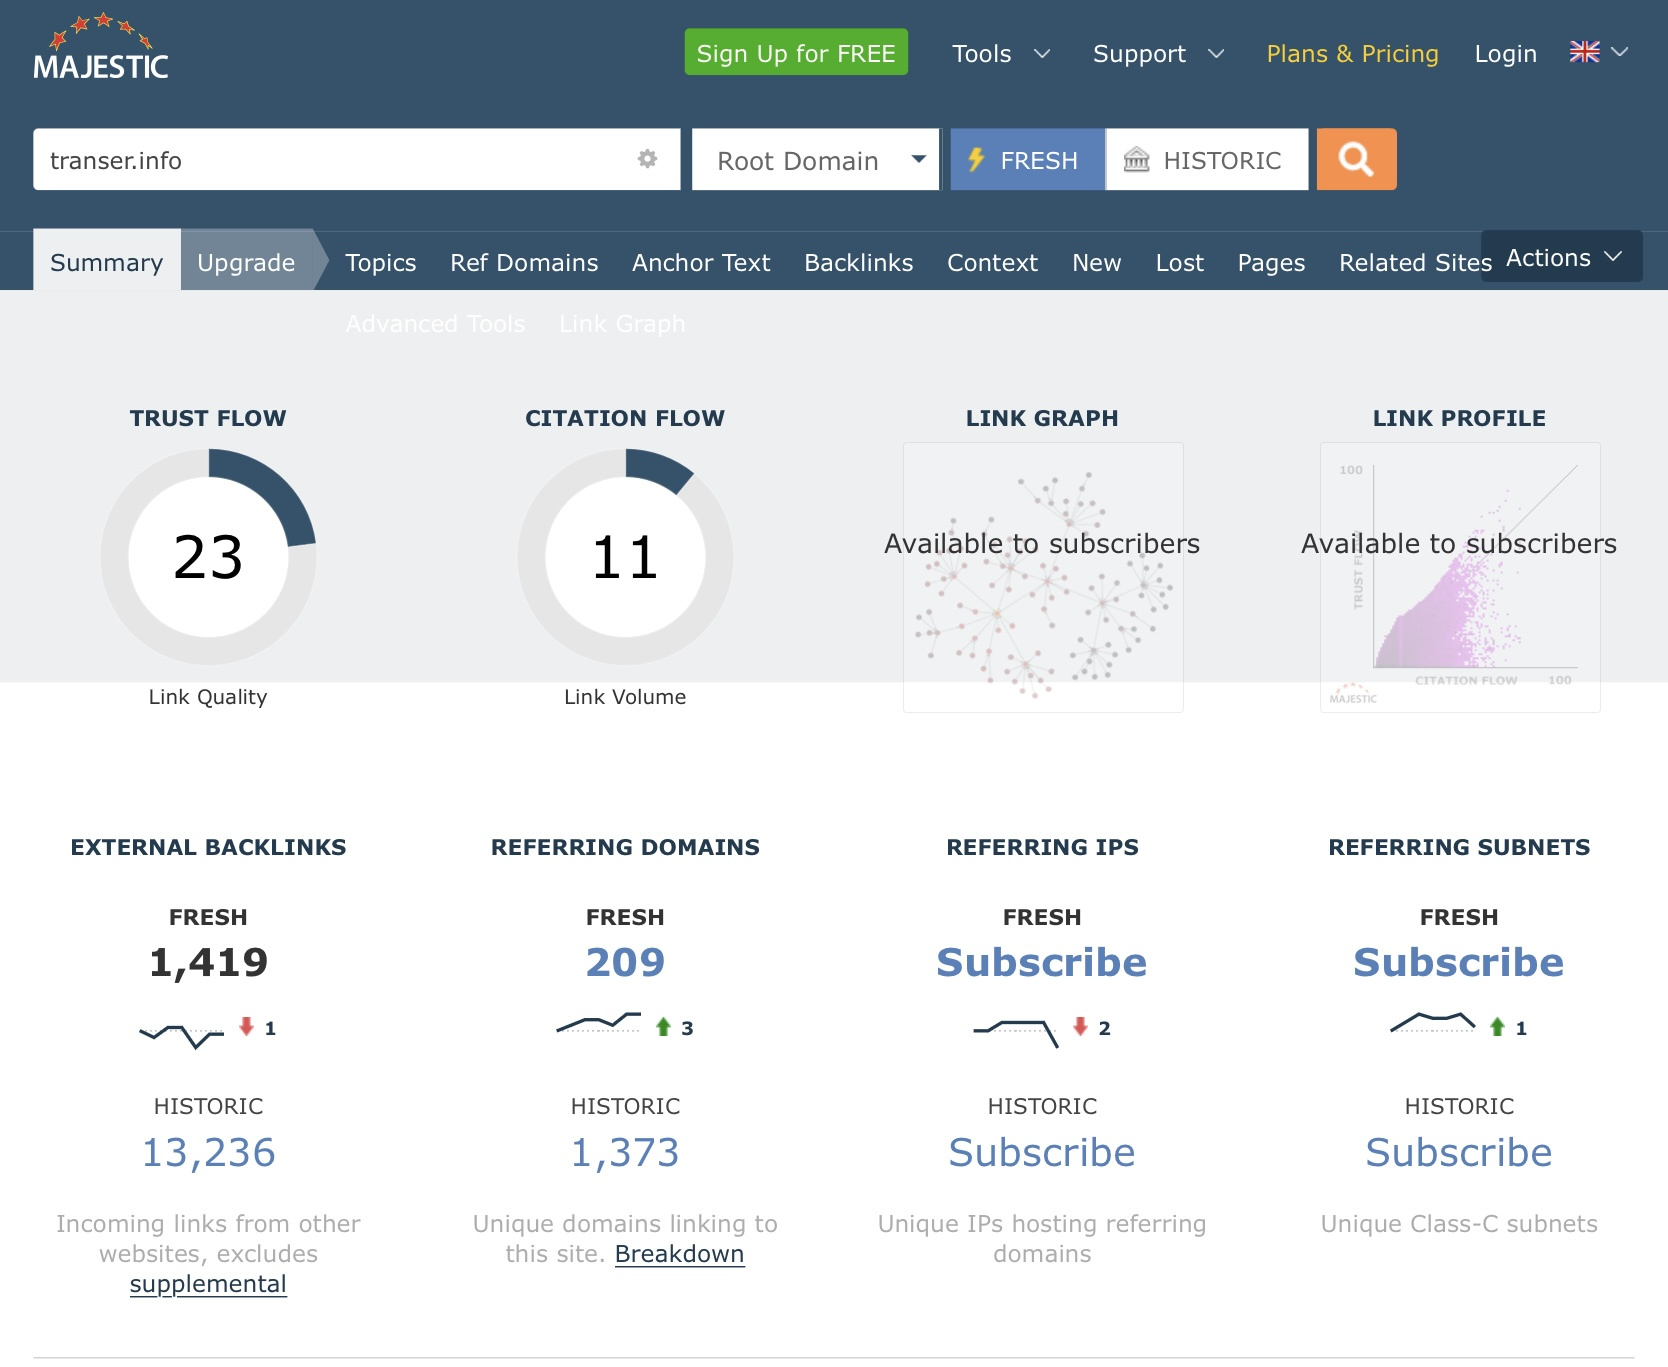Open the Pages tab
Screen dimensions: 1668x1367
pyautogui.click(x=1271, y=262)
